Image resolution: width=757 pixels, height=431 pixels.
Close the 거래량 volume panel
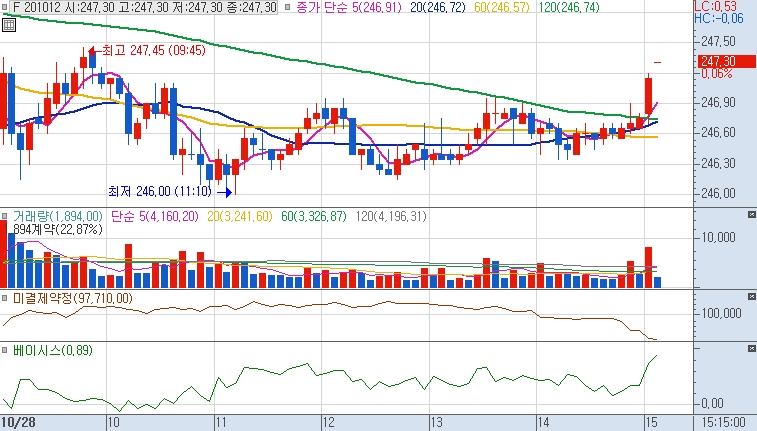click(x=750, y=215)
